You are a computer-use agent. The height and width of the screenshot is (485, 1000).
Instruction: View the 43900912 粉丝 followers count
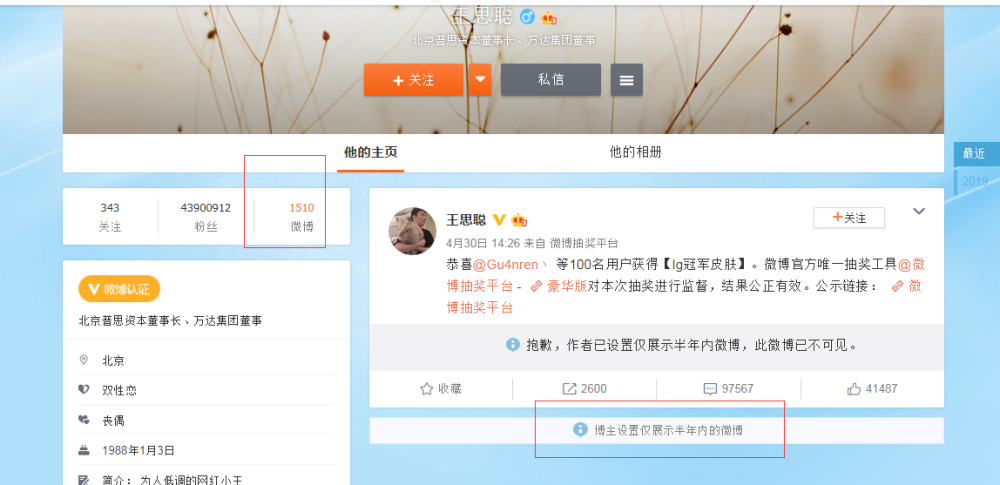[x=205, y=217]
